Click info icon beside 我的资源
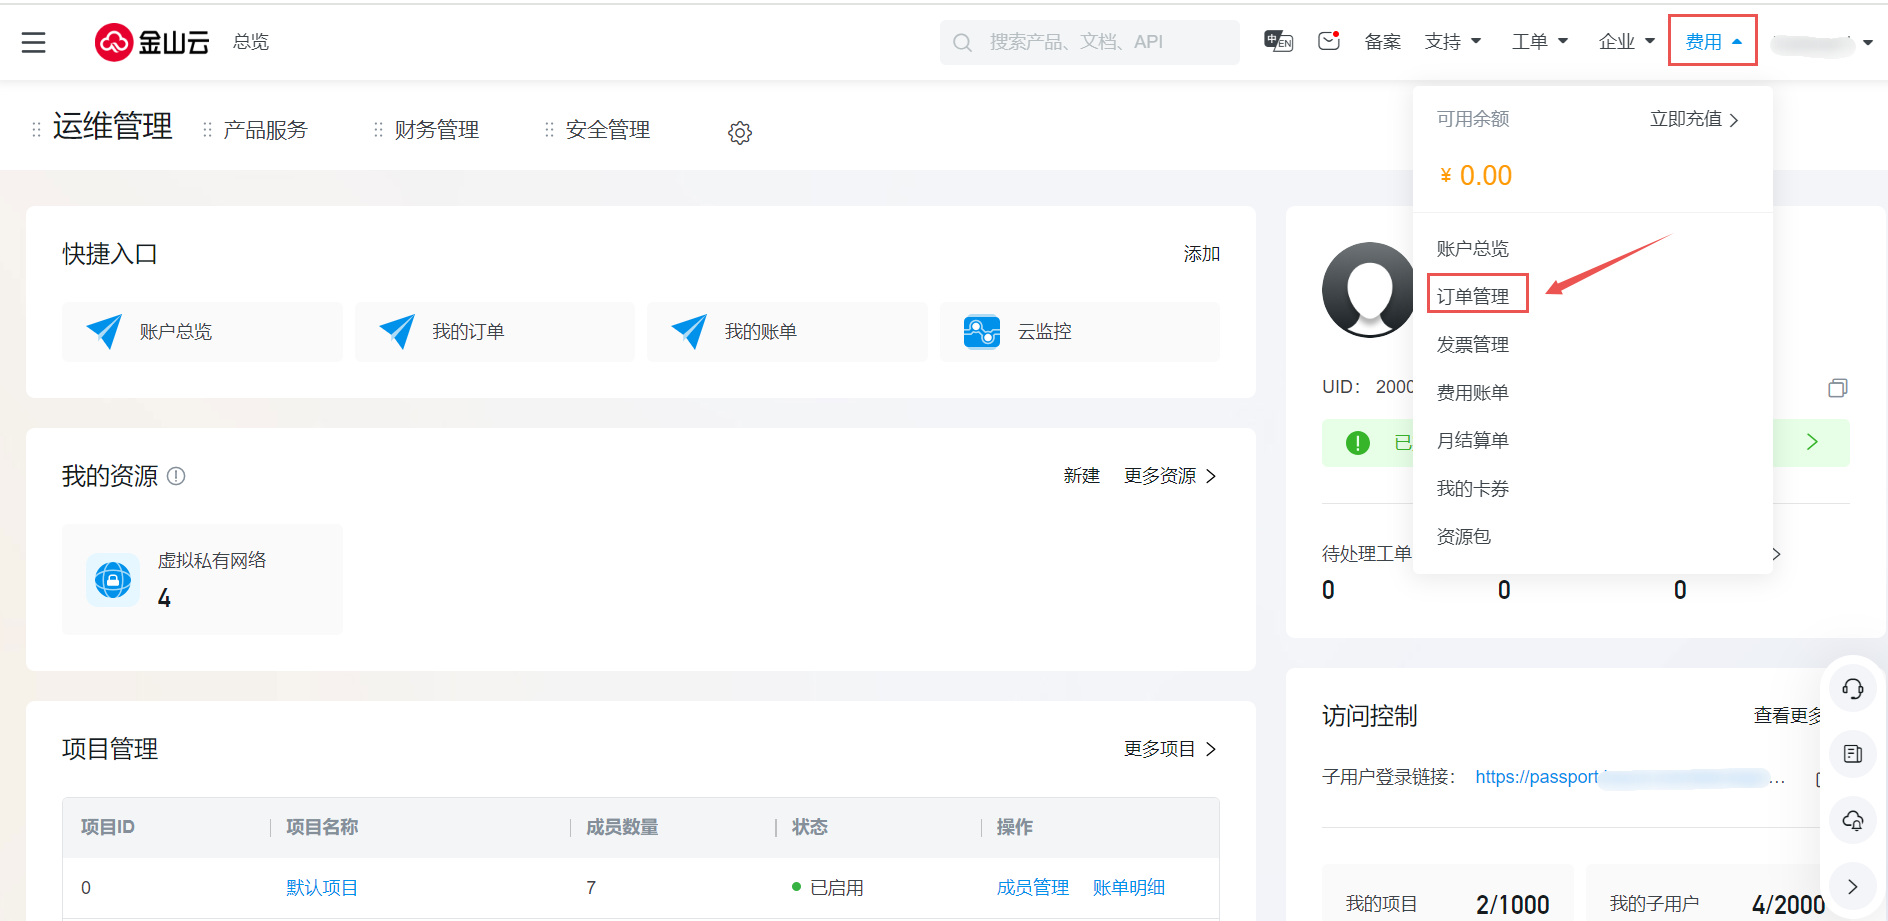The image size is (1888, 921). pyautogui.click(x=176, y=476)
